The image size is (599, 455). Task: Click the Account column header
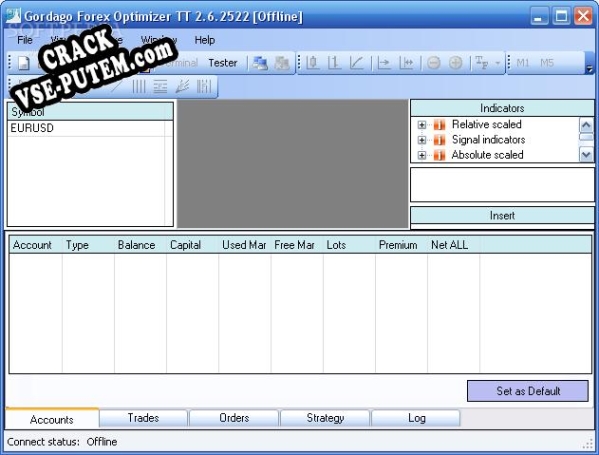[x=36, y=245]
